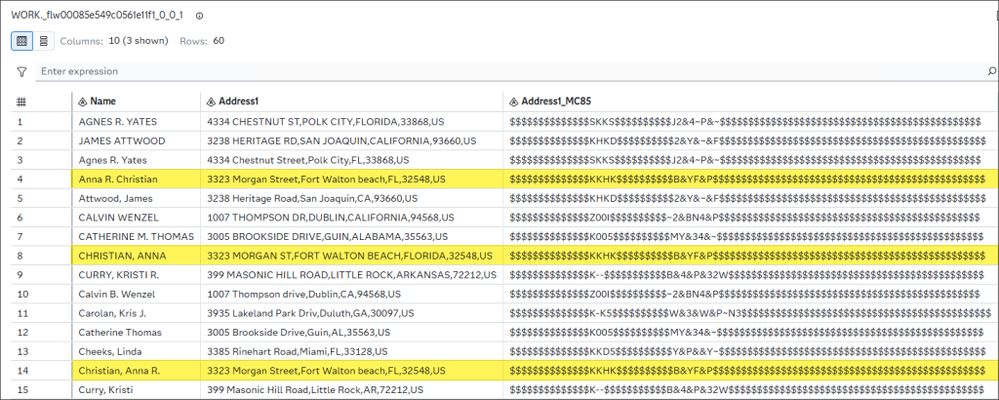Select row number 9
Screen dimensions: 999x400
point(20,275)
